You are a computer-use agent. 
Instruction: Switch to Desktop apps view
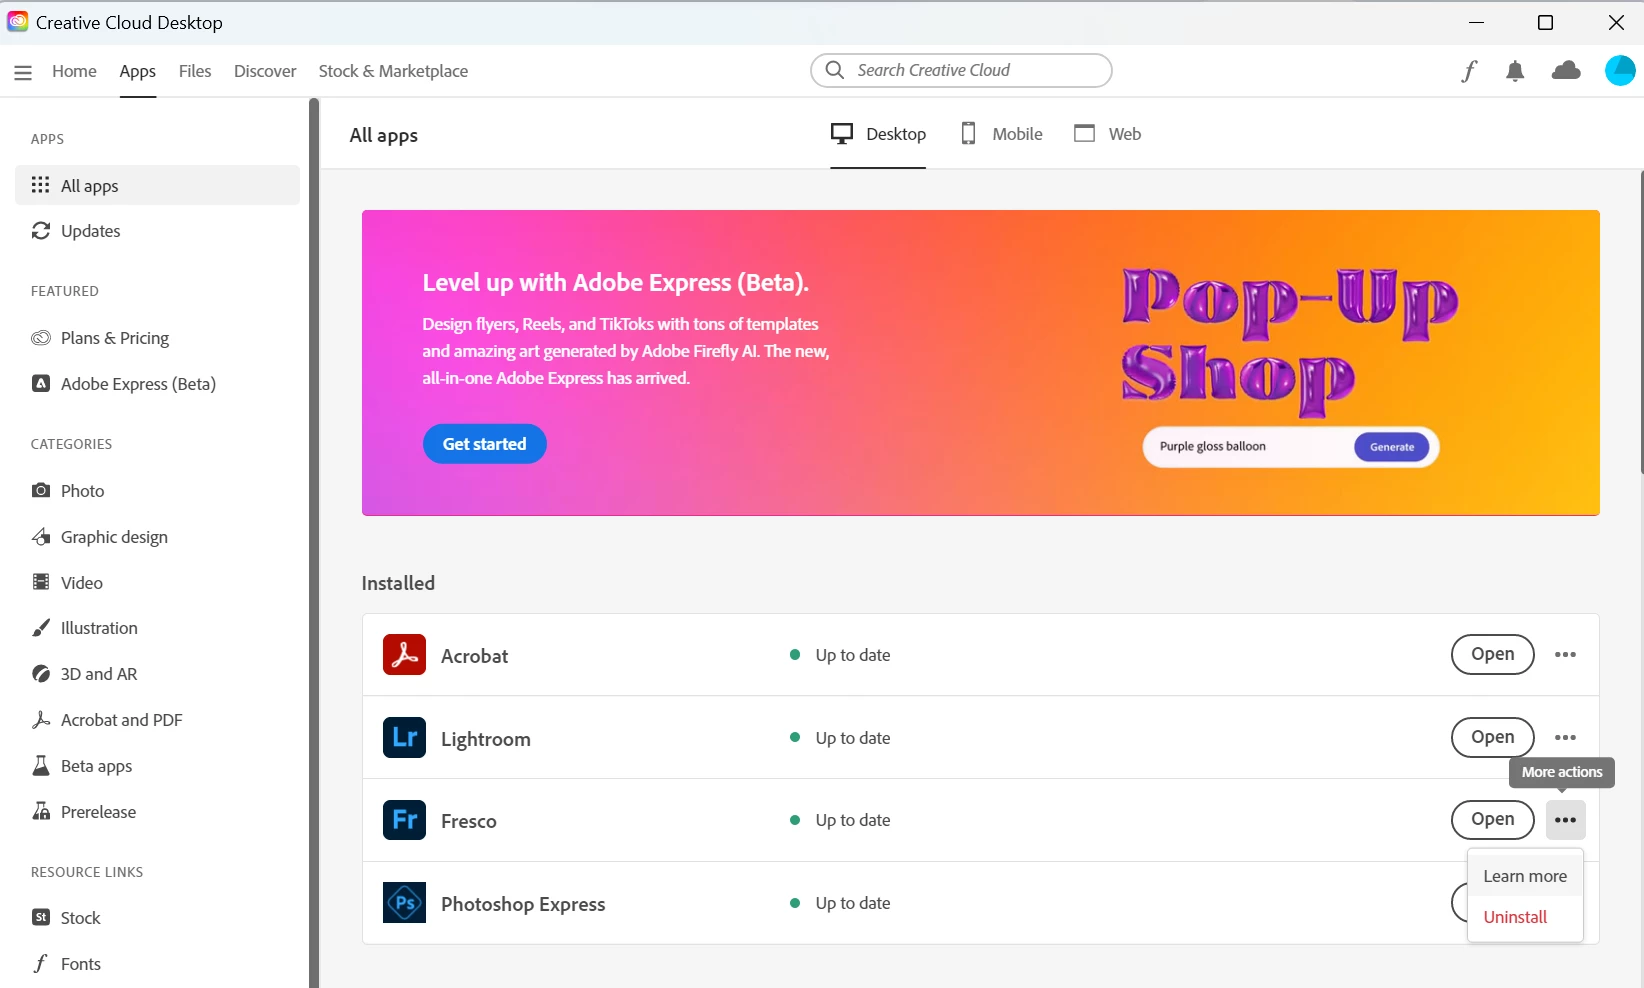point(878,134)
